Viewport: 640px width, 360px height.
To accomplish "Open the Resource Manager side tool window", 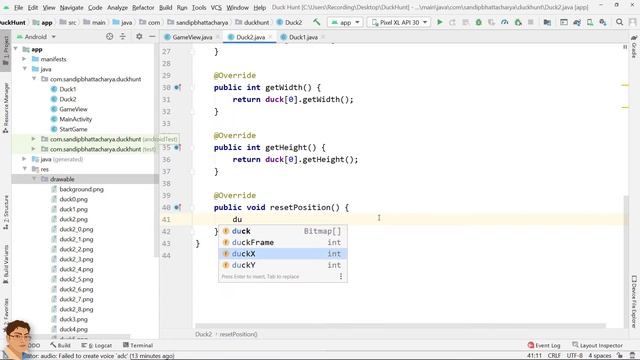I will 6,107.
